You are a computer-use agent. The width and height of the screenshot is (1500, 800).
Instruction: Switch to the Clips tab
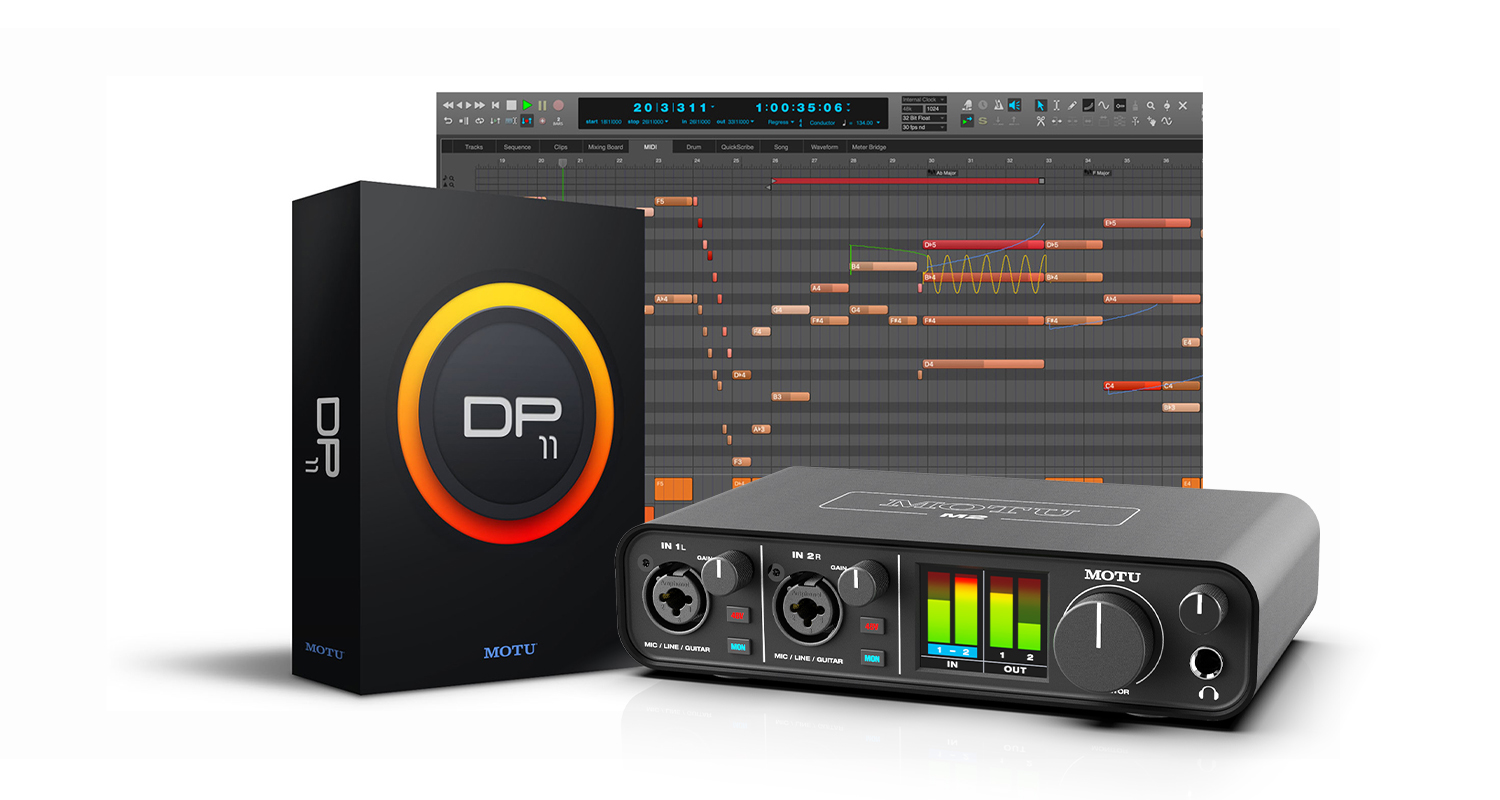561,147
